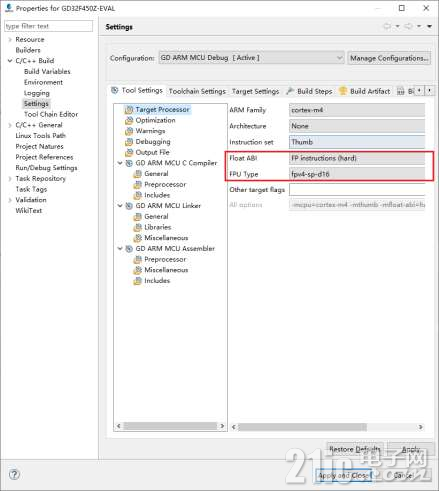The image size is (439, 491).
Task: Open the Output File settings icon
Action: pos(129,152)
